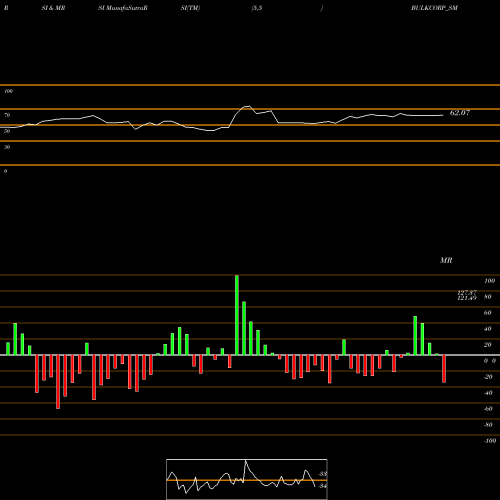Click the RSI axis 0 level label
Viewport: 500px width, 500px height.
(x=5, y=171)
